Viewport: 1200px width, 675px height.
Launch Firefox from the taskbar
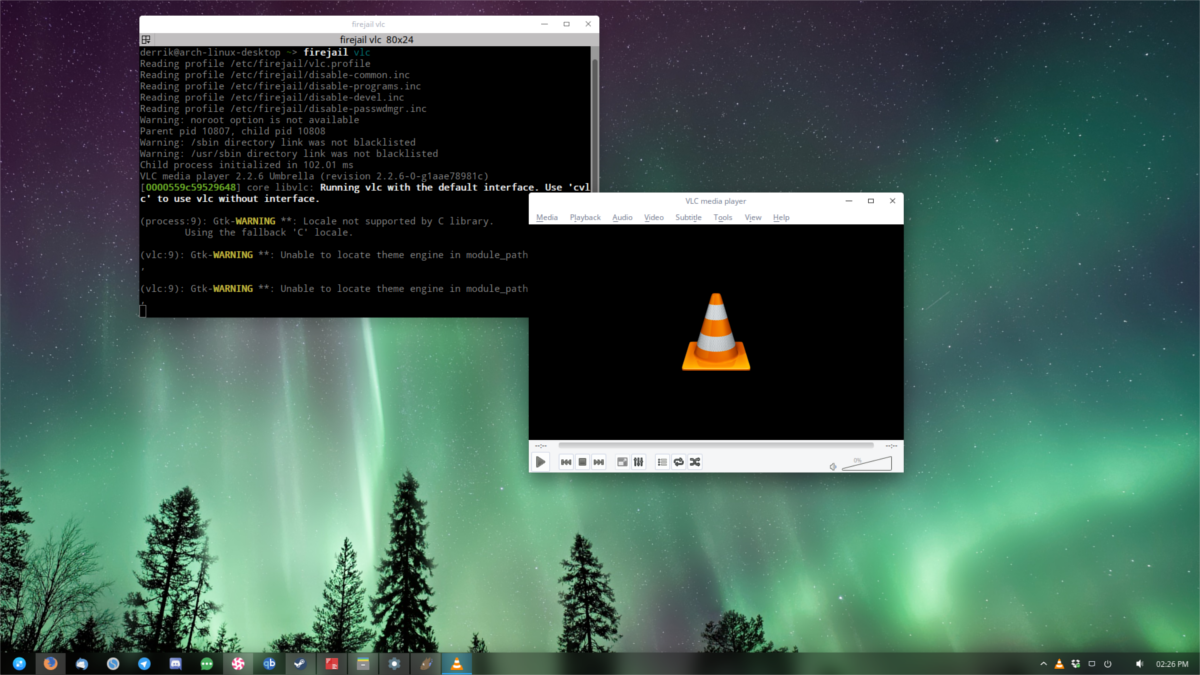click(x=51, y=663)
